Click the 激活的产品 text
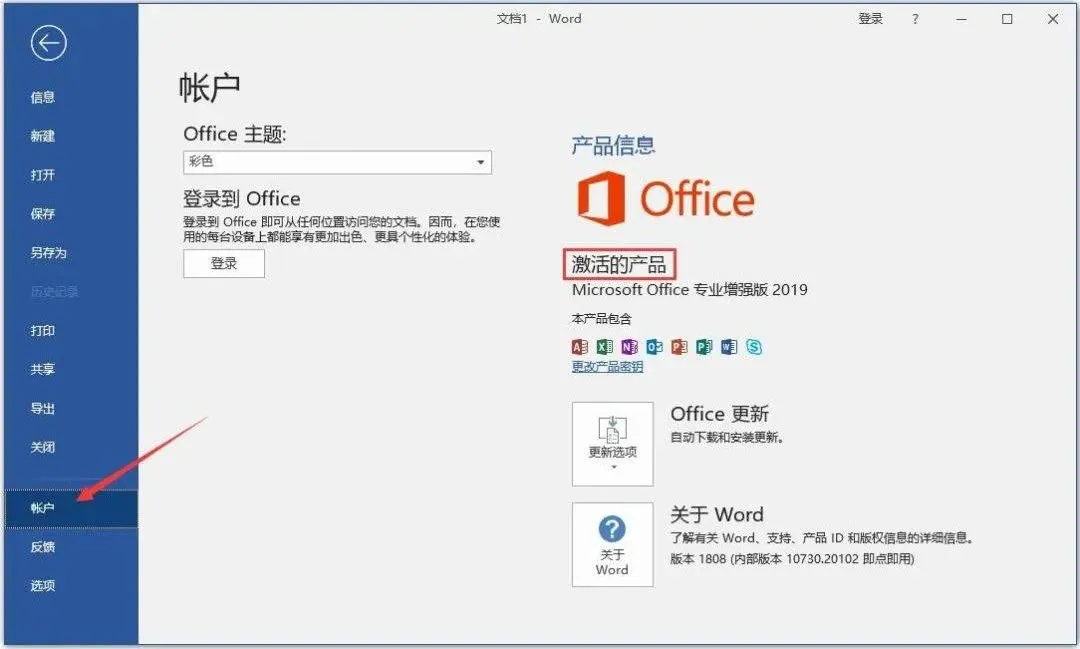 click(x=619, y=265)
